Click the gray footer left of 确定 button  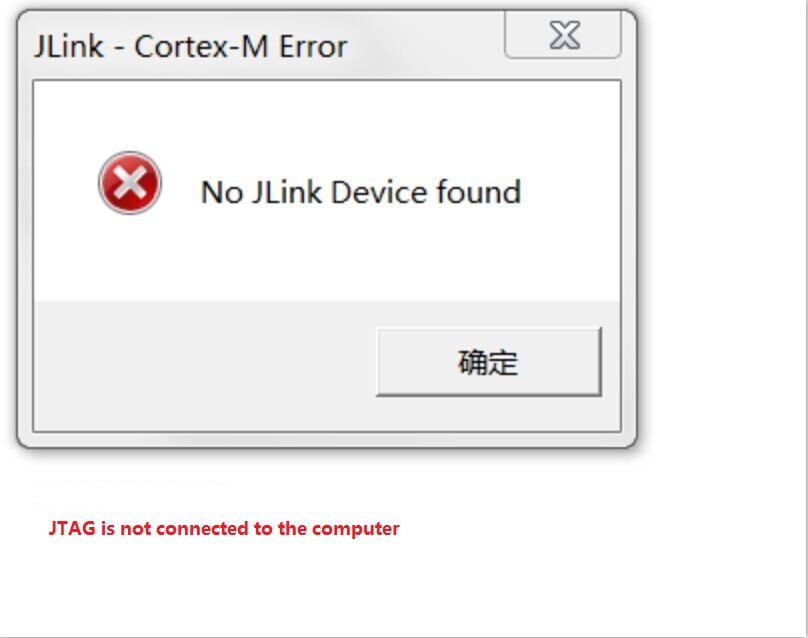pyautogui.click(x=205, y=365)
